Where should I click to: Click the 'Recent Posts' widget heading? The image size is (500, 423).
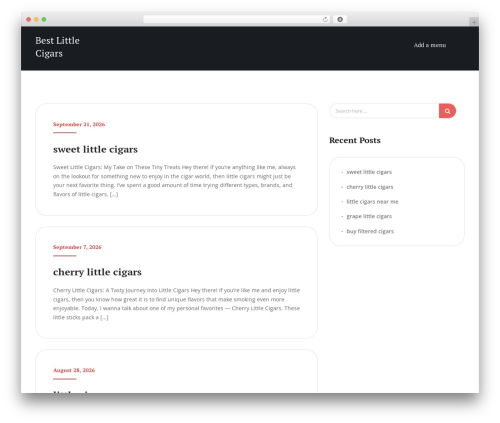[x=355, y=140]
